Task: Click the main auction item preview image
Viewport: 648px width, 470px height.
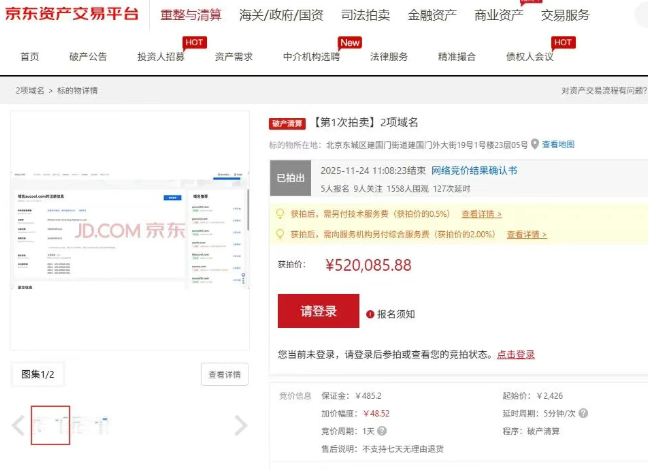Action: [x=130, y=230]
